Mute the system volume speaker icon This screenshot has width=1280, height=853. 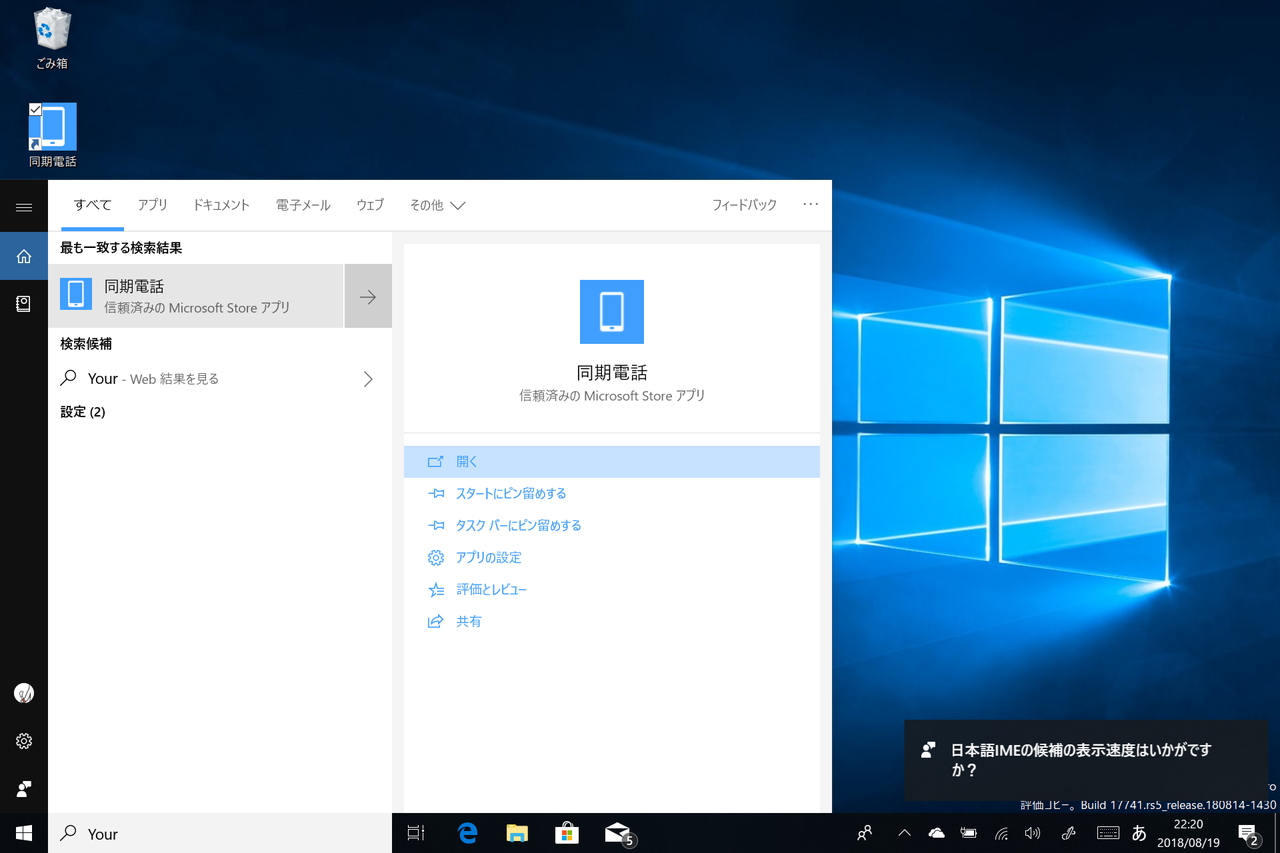1033,832
